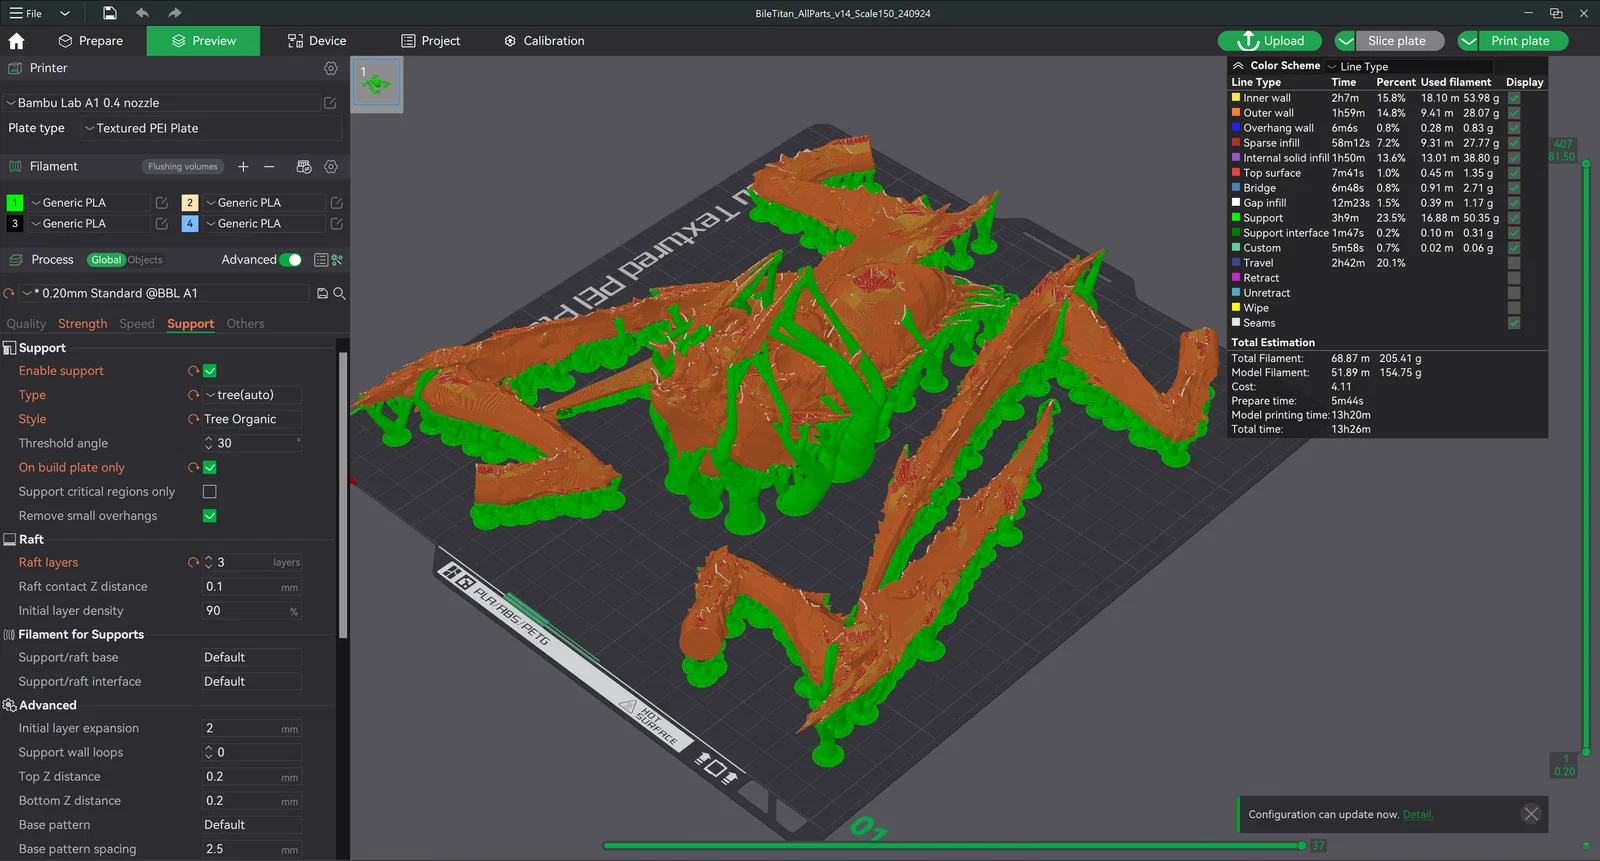Image resolution: width=1600 pixels, height=861 pixels.
Task: Toggle the Advanced mode switch
Action: (x=290, y=260)
